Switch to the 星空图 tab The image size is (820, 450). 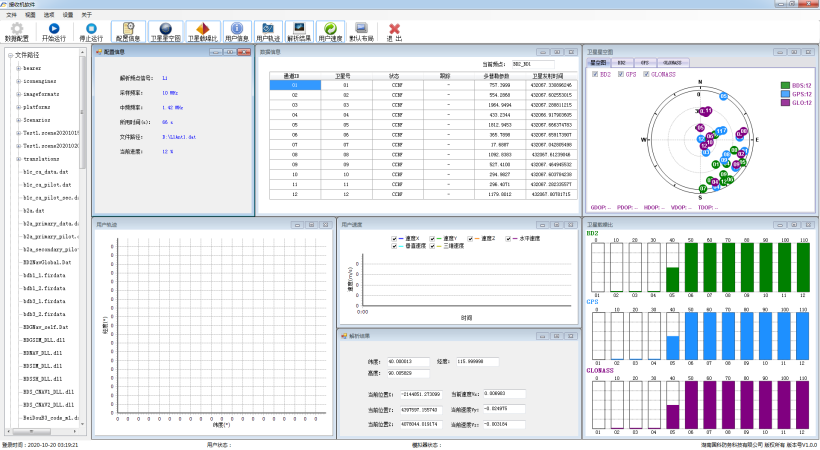click(x=598, y=62)
